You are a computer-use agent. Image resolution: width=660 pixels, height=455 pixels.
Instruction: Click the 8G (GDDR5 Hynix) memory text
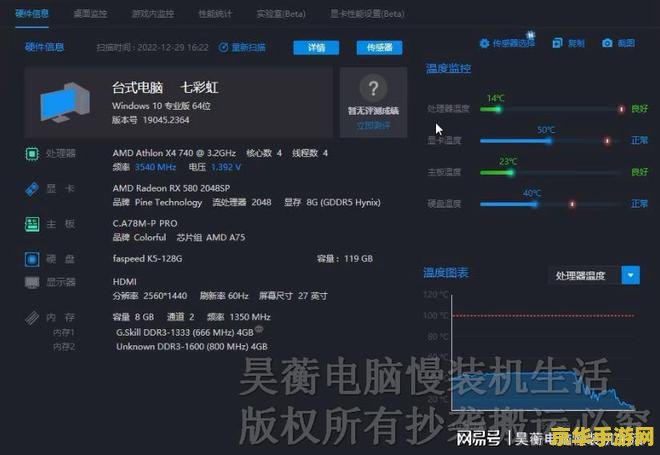pyautogui.click(x=343, y=202)
